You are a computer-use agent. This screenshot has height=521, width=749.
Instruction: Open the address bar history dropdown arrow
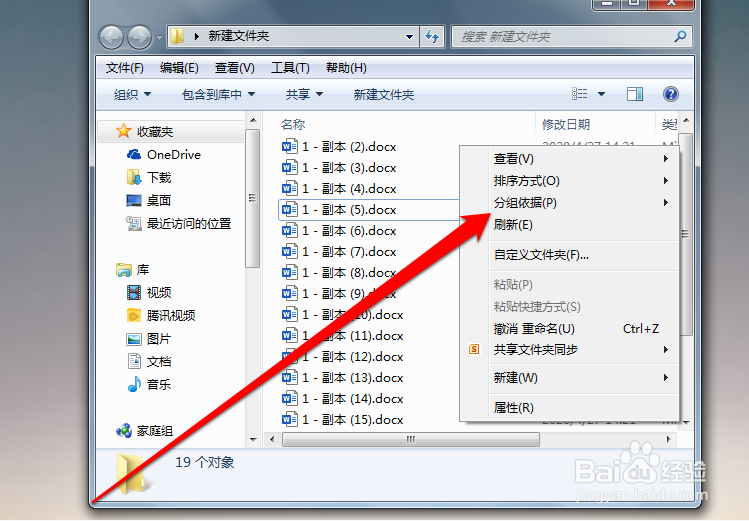point(409,37)
